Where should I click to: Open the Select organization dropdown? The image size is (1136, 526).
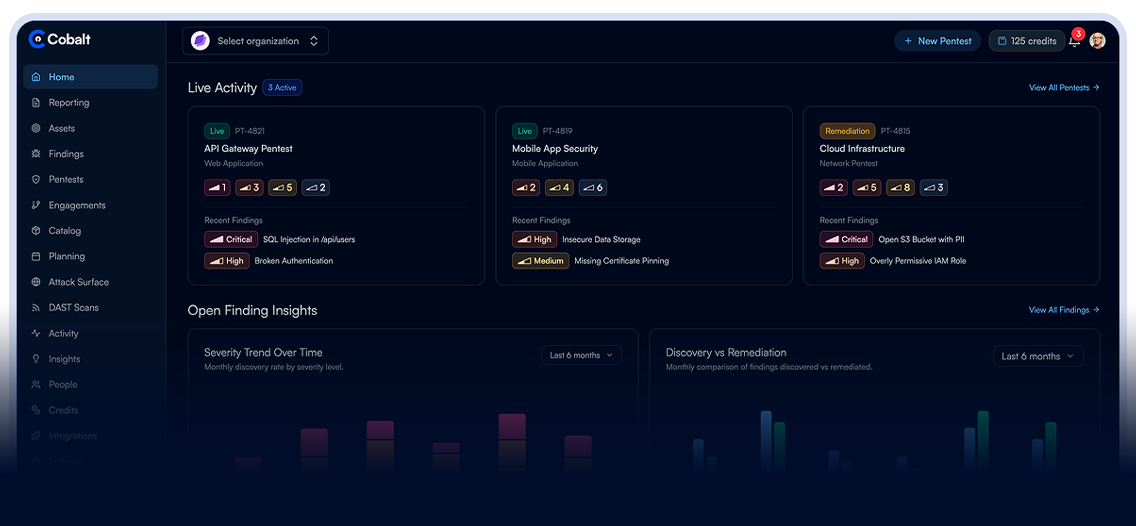coord(255,41)
